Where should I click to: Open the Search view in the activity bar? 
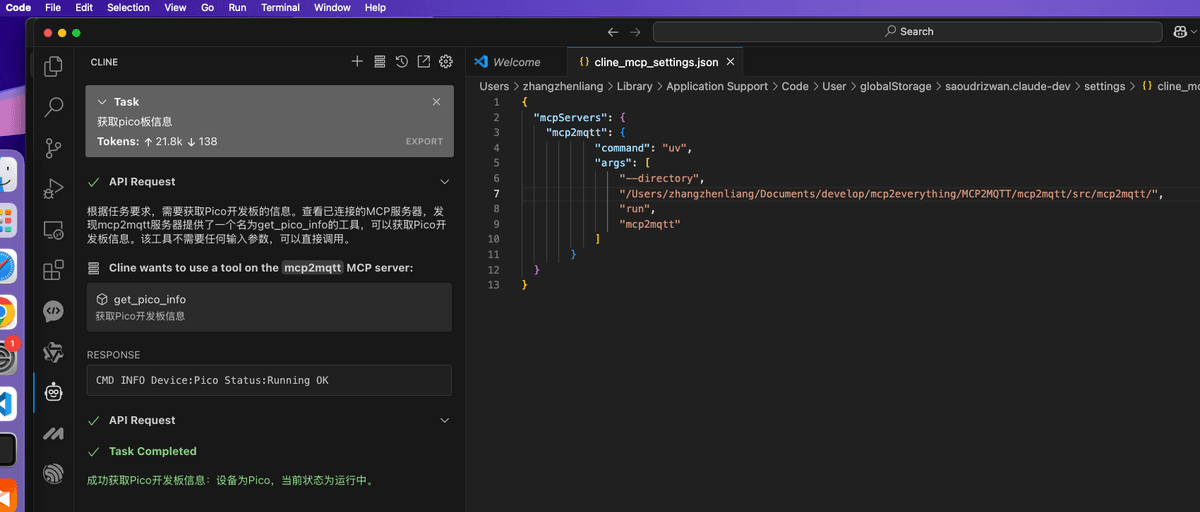coord(54,107)
